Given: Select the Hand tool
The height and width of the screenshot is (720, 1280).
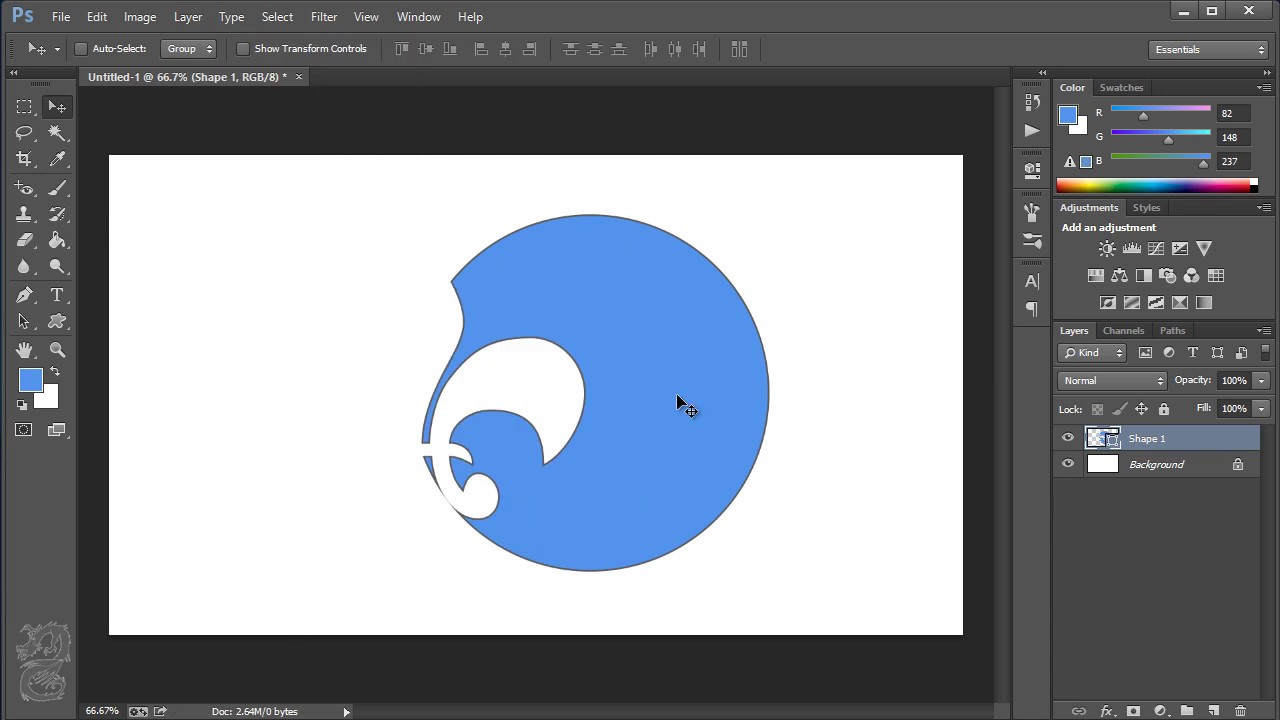Looking at the screenshot, I should (24, 350).
